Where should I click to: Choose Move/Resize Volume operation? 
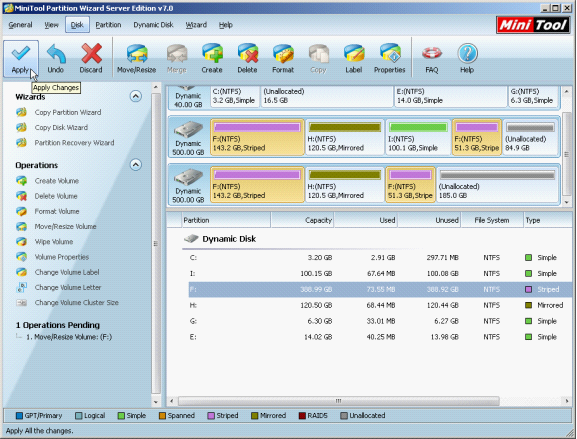[56, 226]
